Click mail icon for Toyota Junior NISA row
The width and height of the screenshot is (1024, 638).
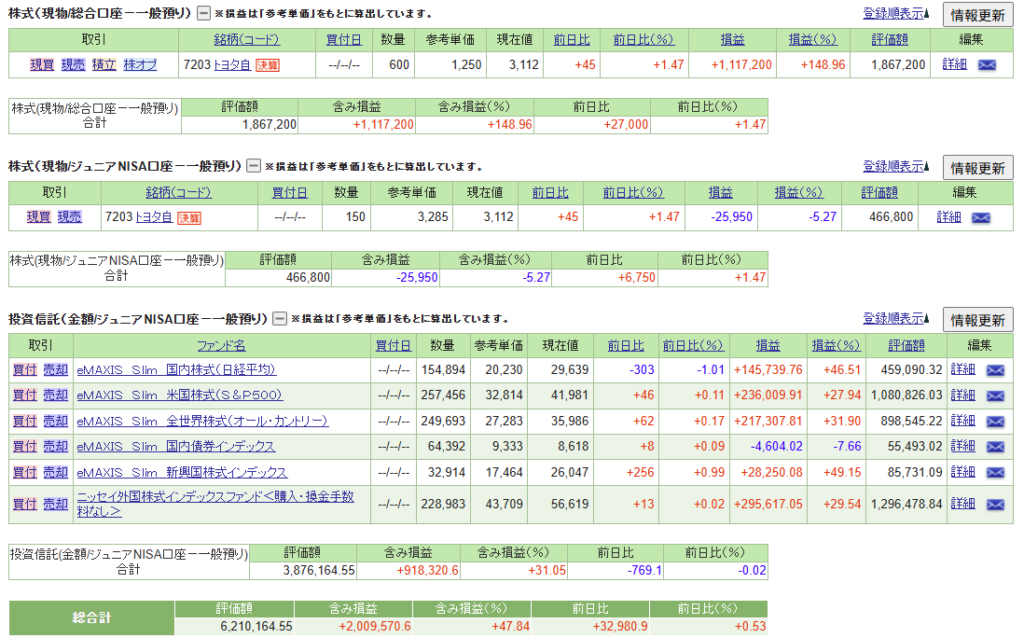(981, 217)
